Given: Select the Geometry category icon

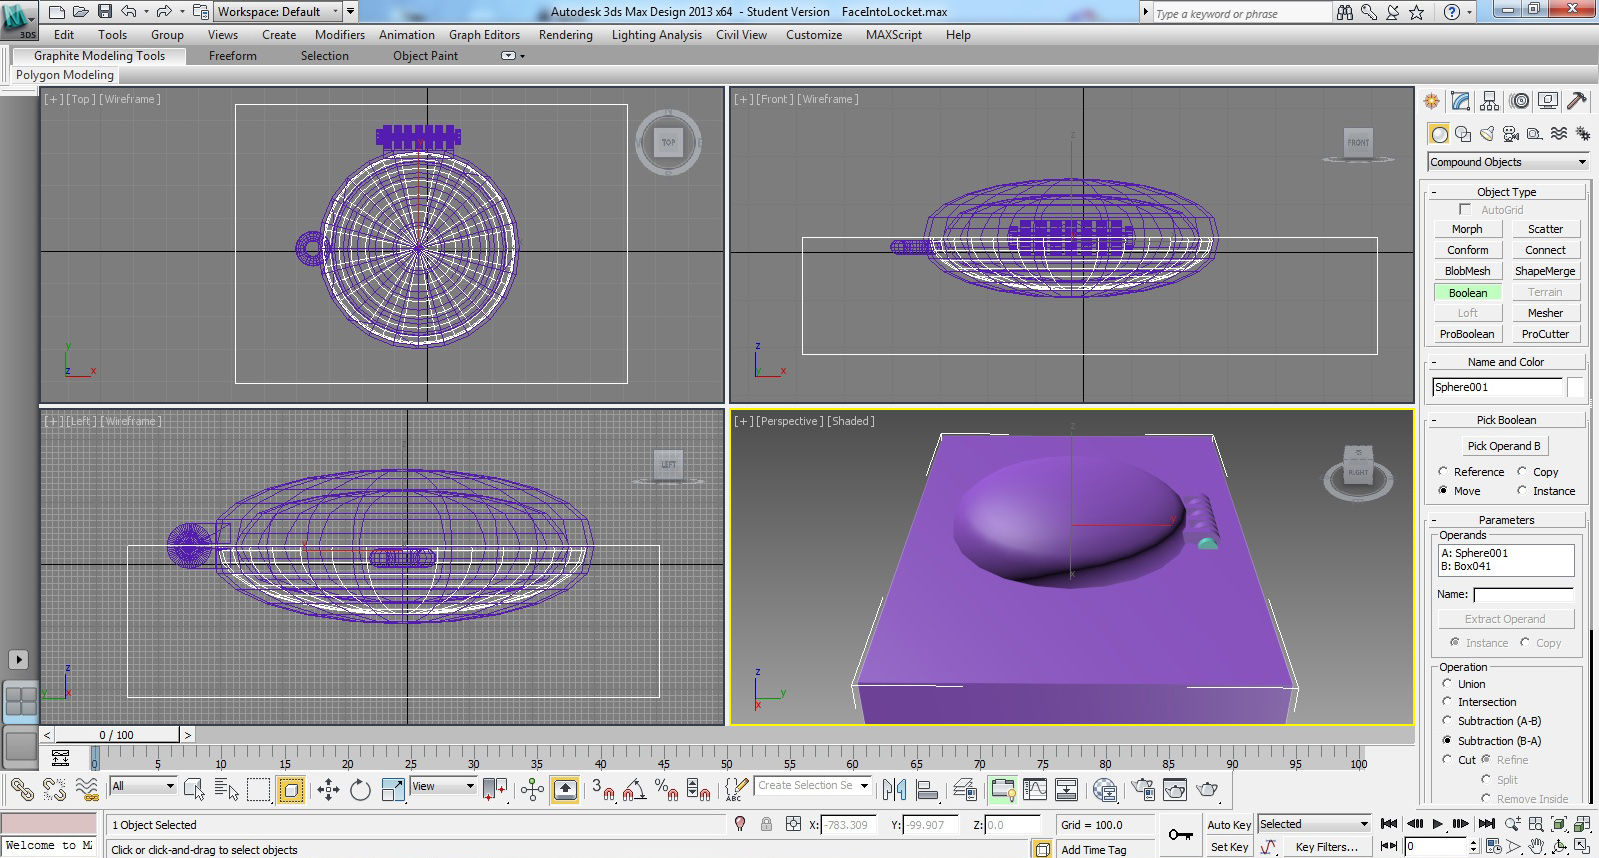Looking at the screenshot, I should (1439, 134).
